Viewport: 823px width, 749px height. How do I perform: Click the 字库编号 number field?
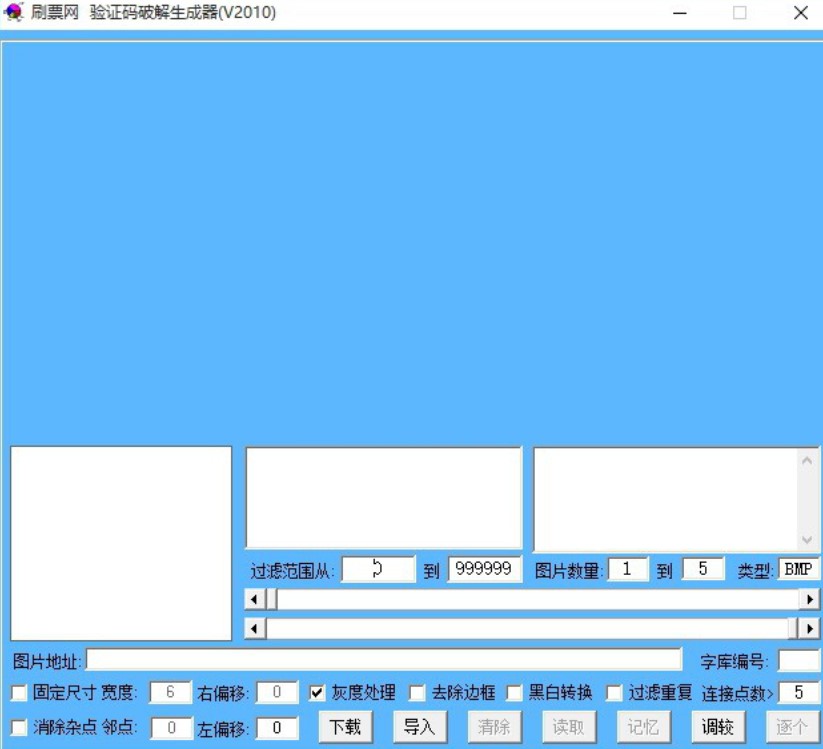tap(799, 659)
